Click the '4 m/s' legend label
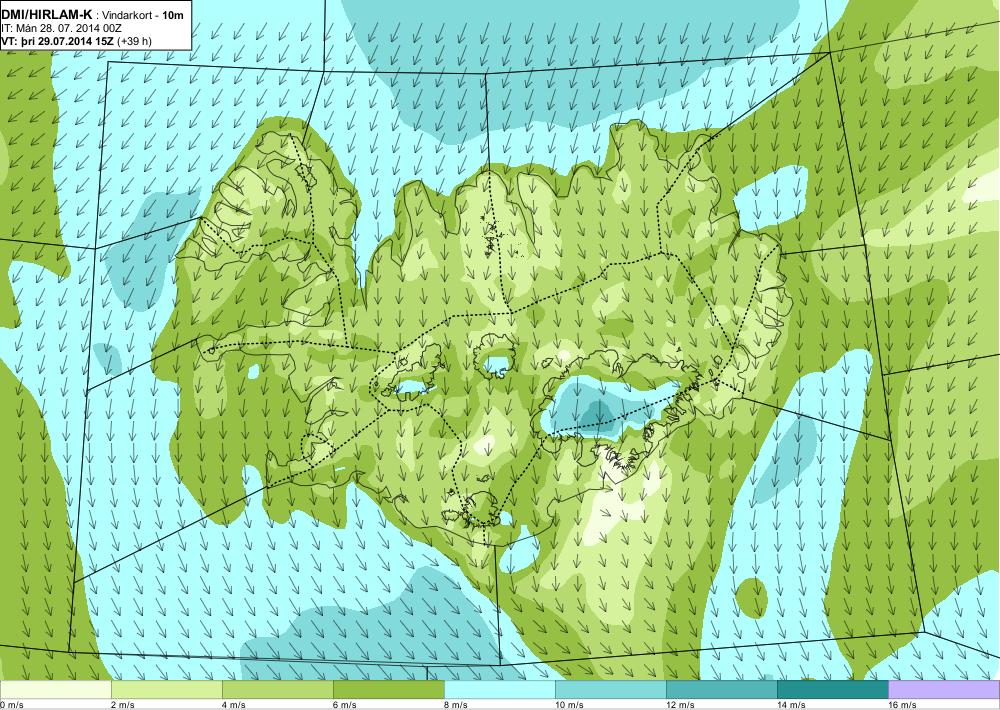The height and width of the screenshot is (710, 1000). [x=235, y=704]
